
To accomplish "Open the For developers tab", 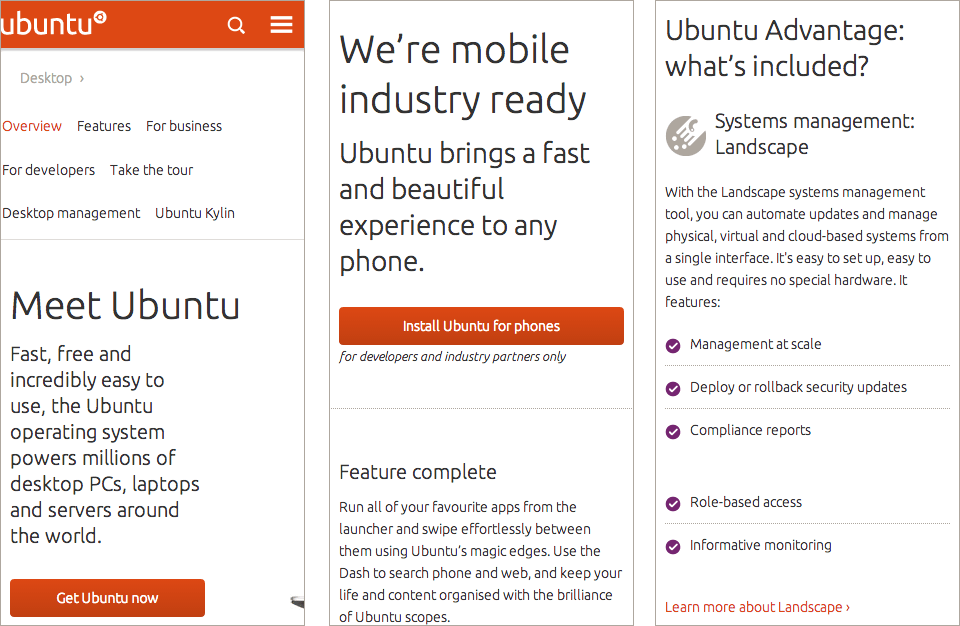I will click(48, 170).
